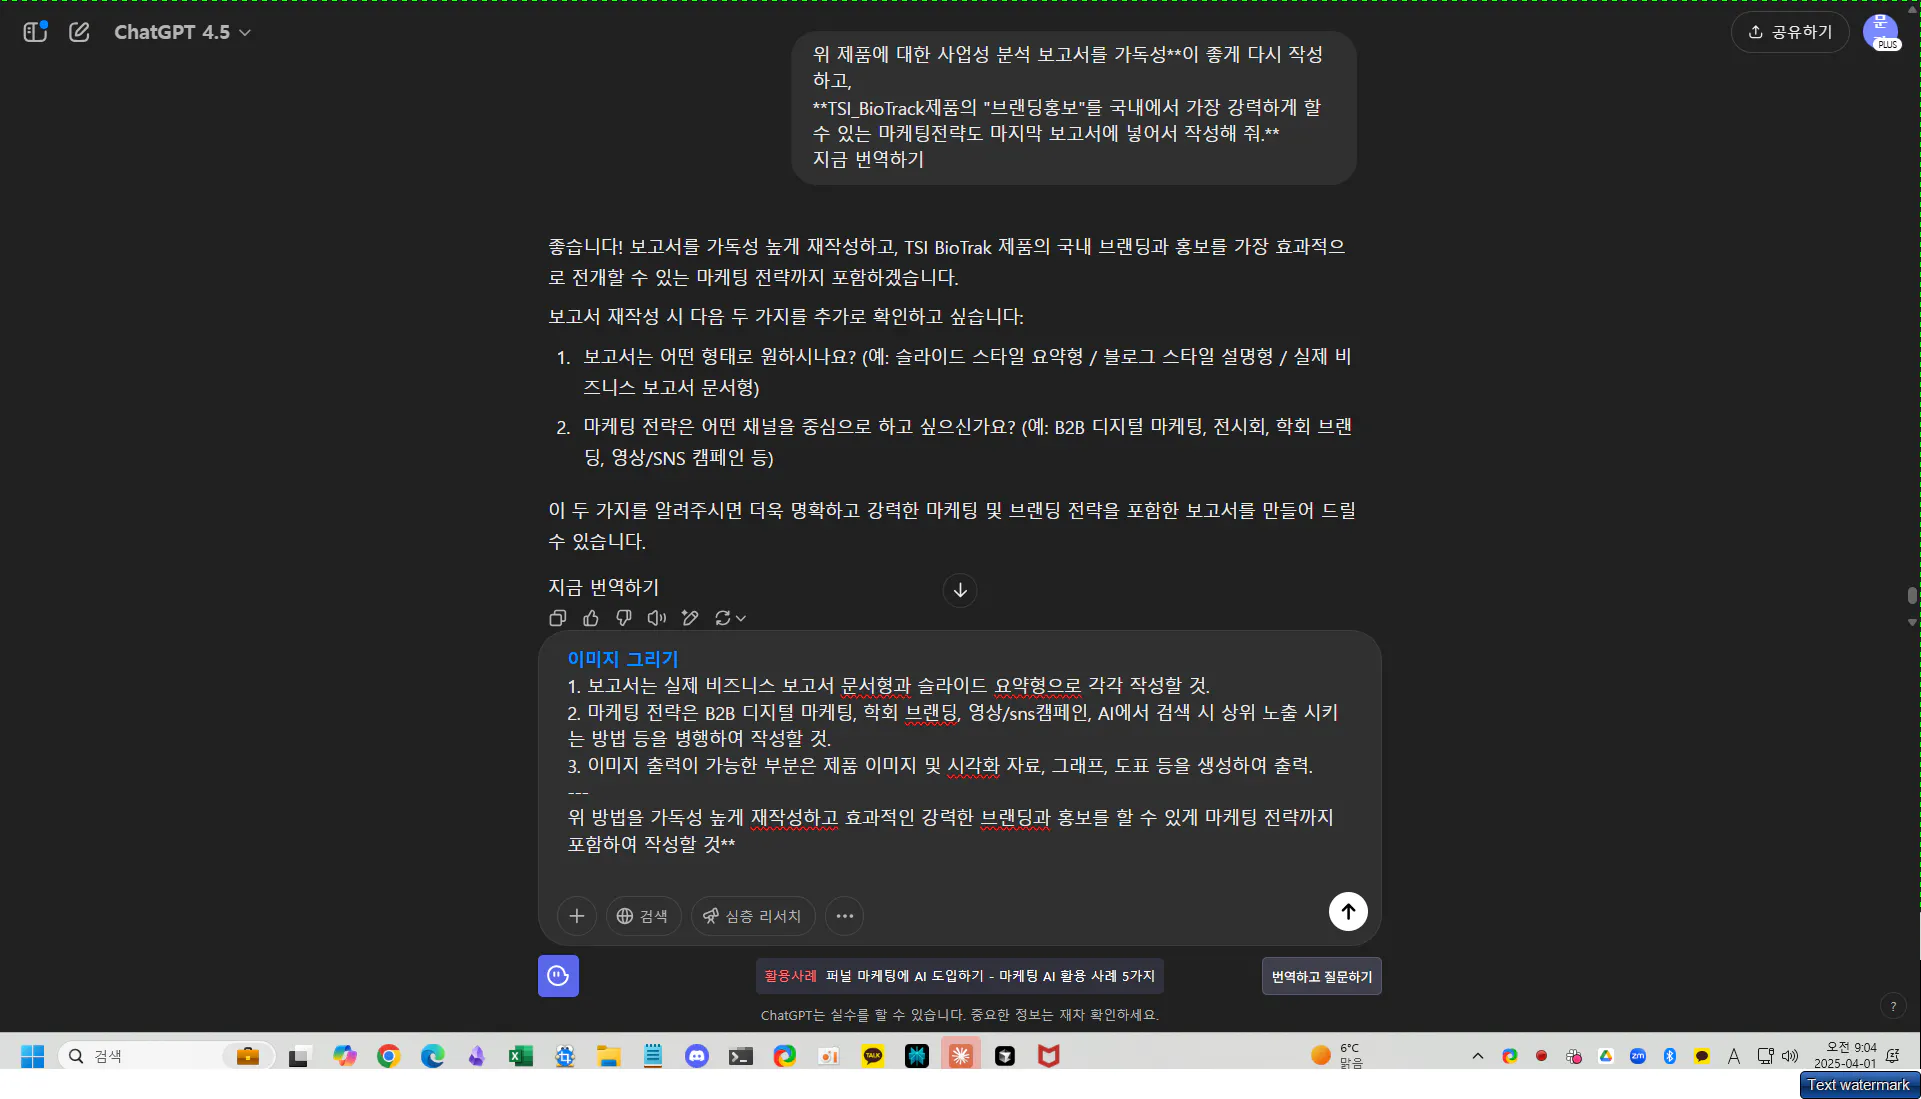This screenshot has height=1099, width=1921.
Task: Toggle the 검색 web search option
Action: [x=643, y=916]
